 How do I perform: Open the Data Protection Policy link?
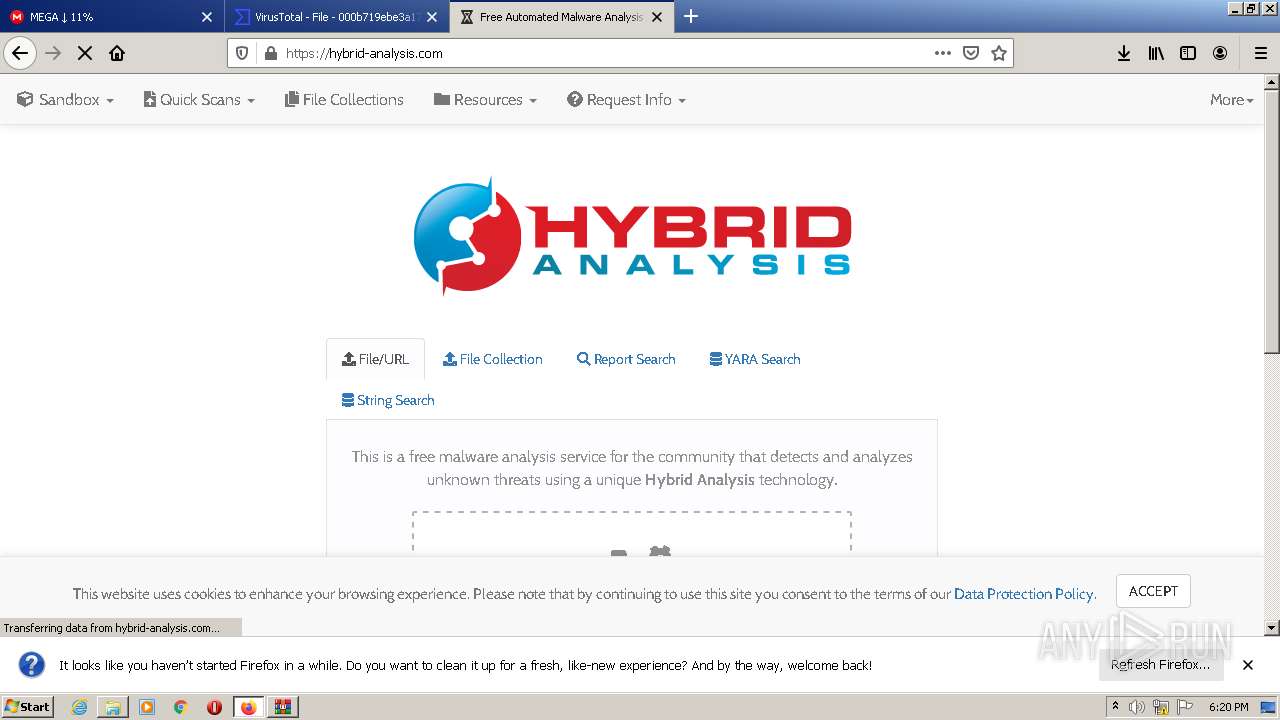click(x=1024, y=594)
